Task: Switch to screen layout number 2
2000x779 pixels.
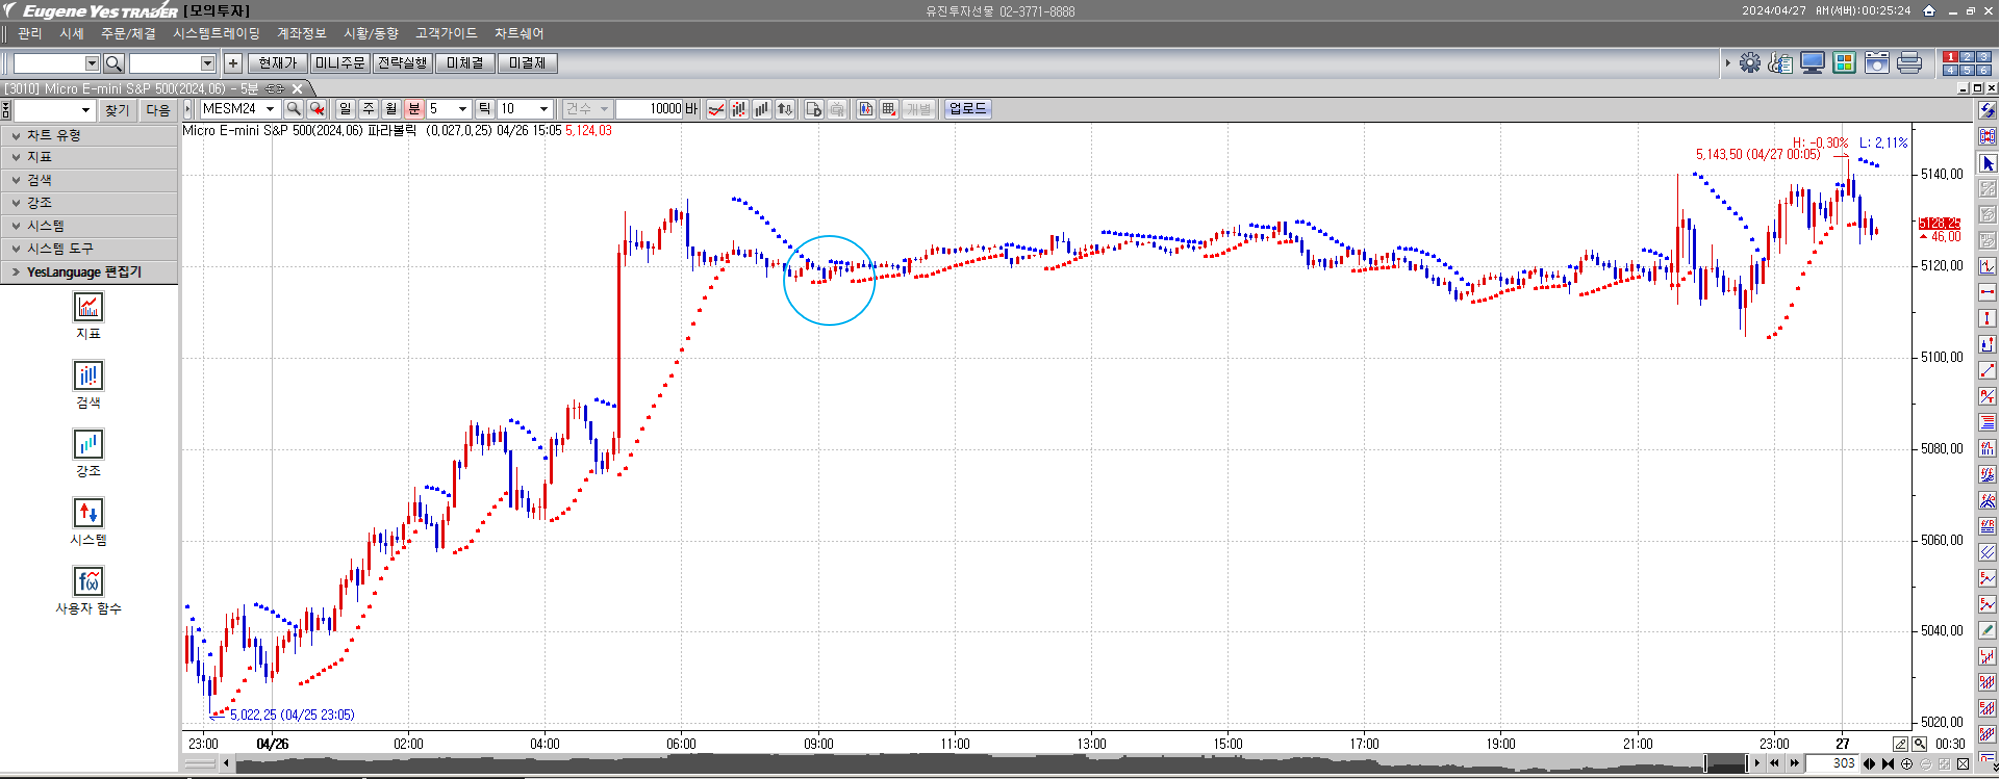Action: pos(1966,57)
